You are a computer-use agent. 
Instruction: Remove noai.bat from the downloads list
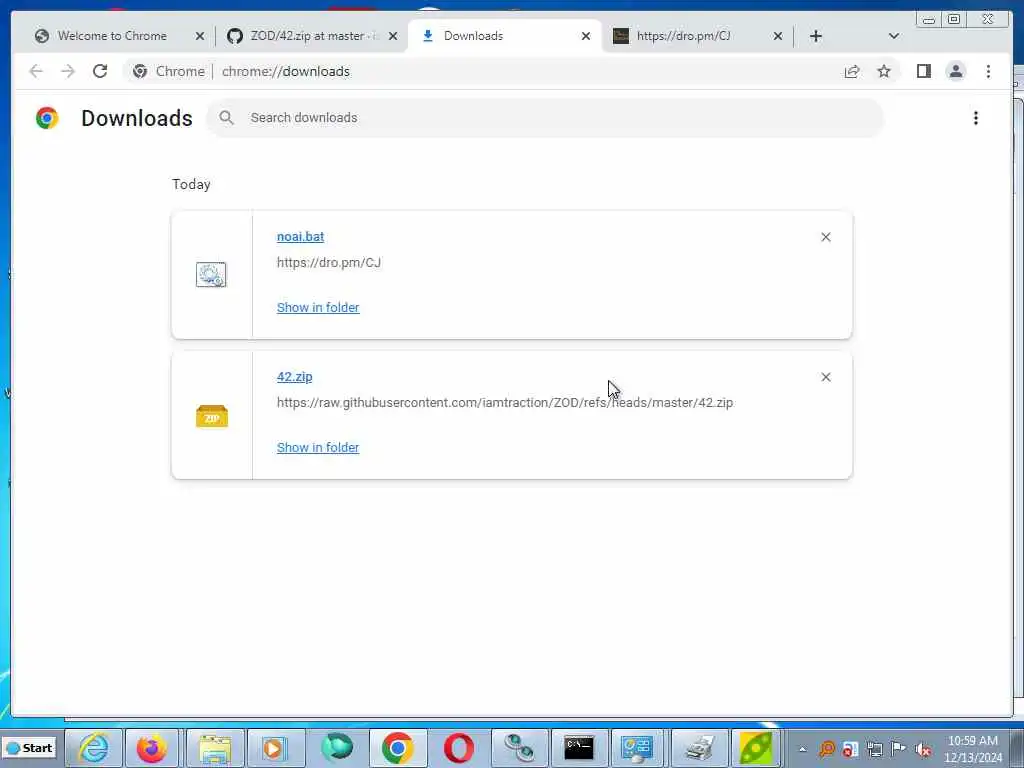[825, 237]
